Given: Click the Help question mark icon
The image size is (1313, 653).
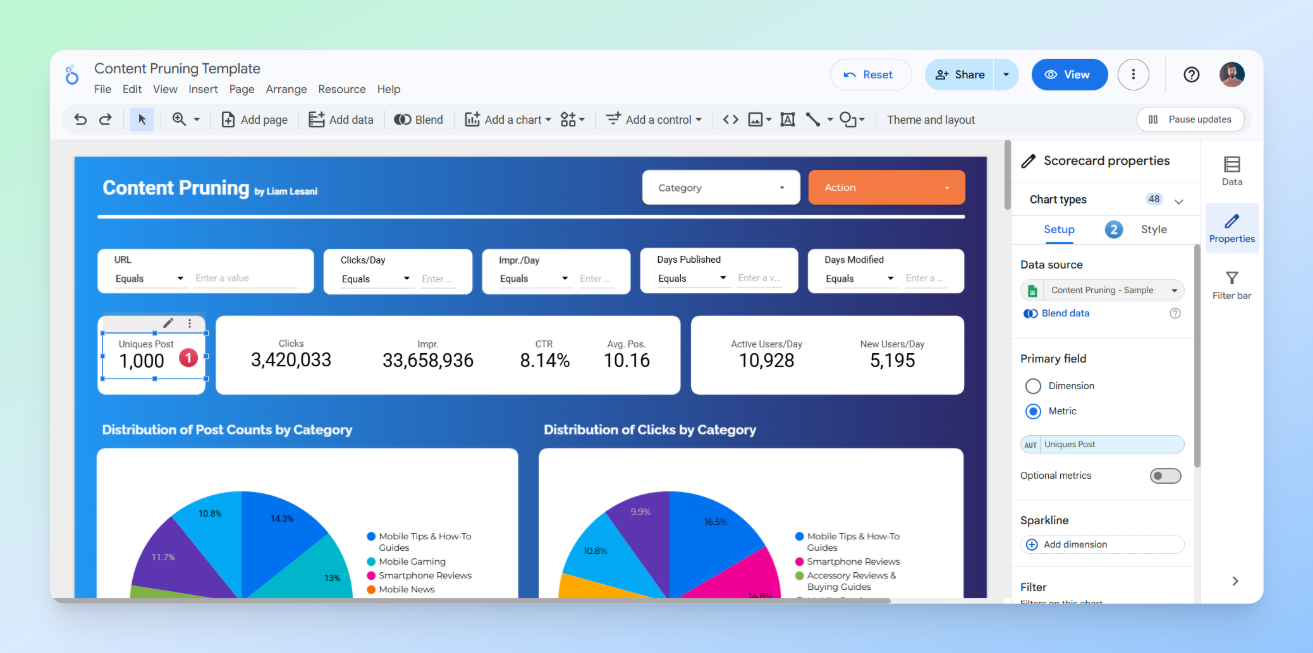Looking at the screenshot, I should (x=1190, y=74).
